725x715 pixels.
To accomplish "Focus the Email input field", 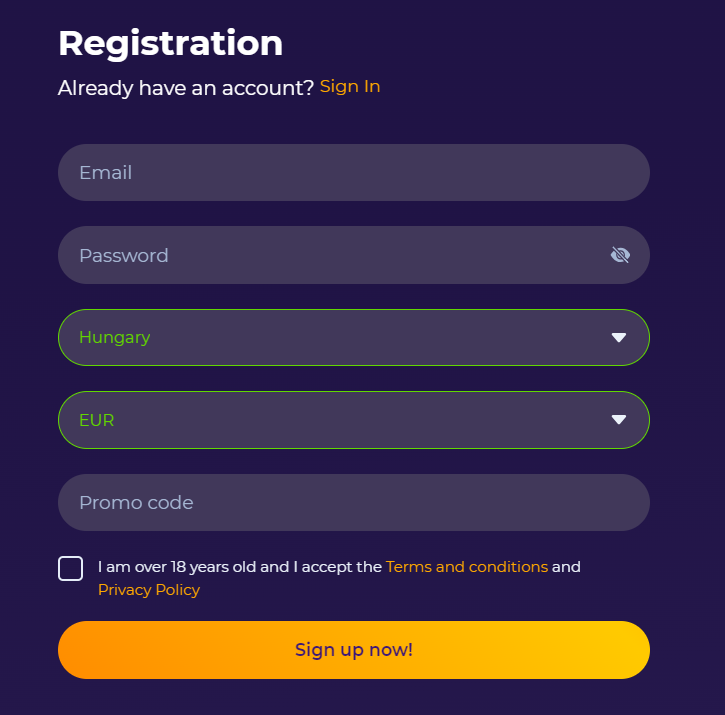I will (x=354, y=173).
